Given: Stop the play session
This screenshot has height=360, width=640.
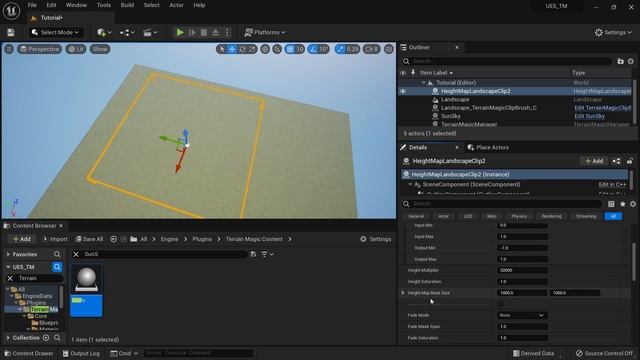Looking at the screenshot, I should pyautogui.click(x=204, y=32).
